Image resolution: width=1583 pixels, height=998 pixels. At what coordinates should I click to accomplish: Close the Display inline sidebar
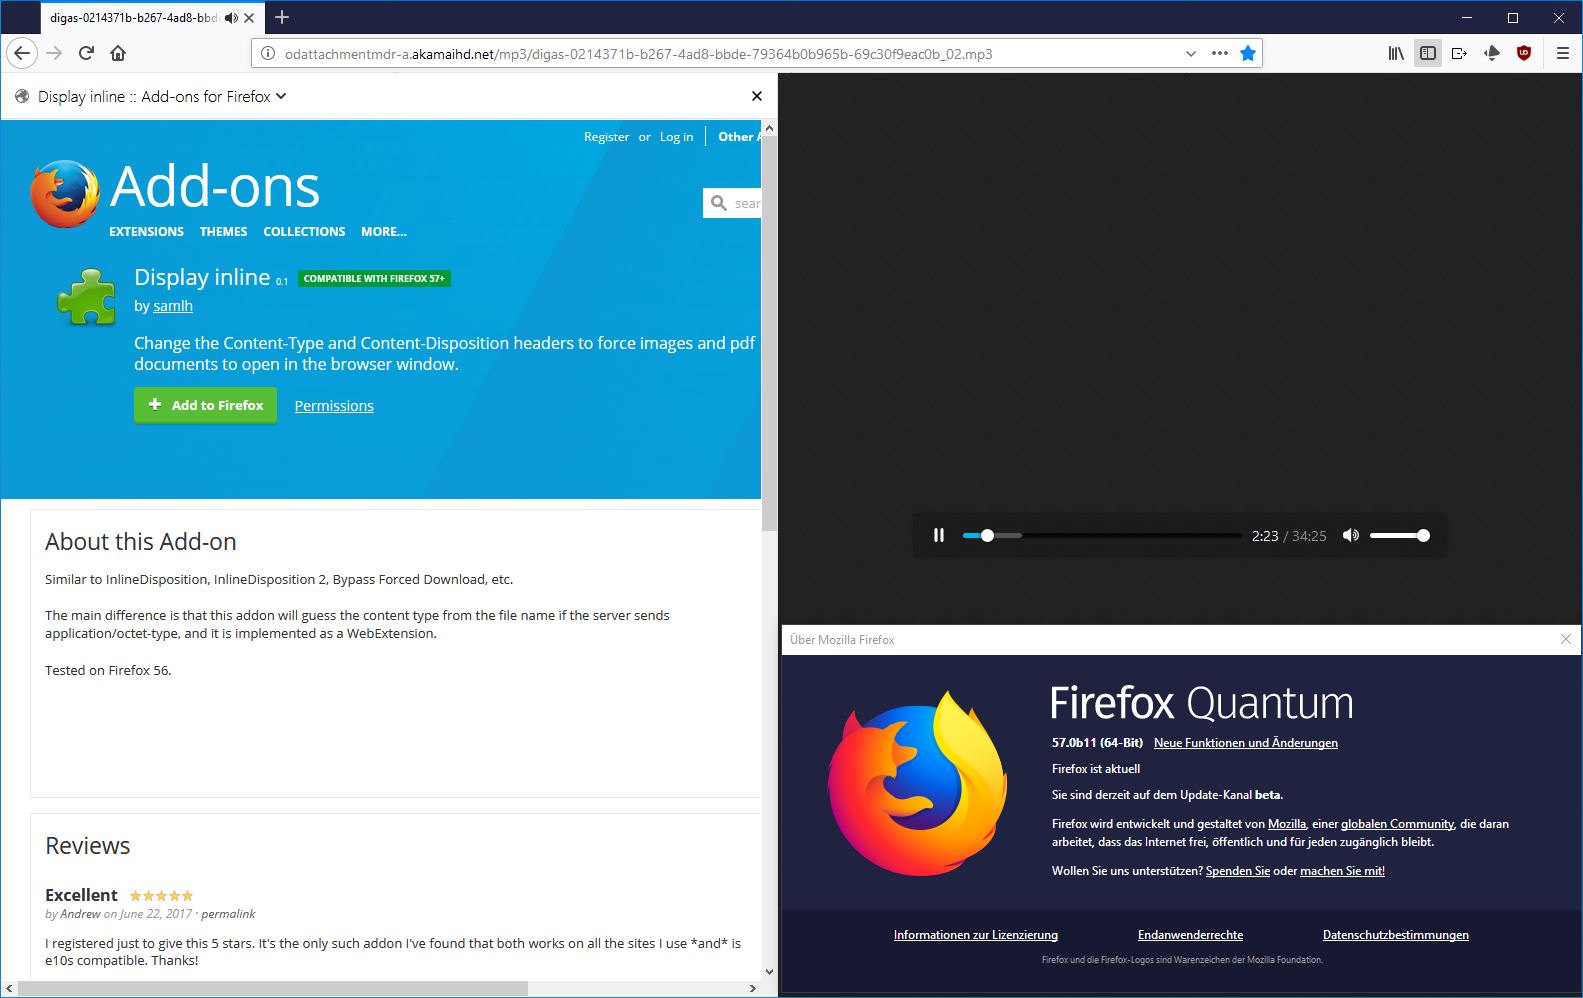coord(757,96)
